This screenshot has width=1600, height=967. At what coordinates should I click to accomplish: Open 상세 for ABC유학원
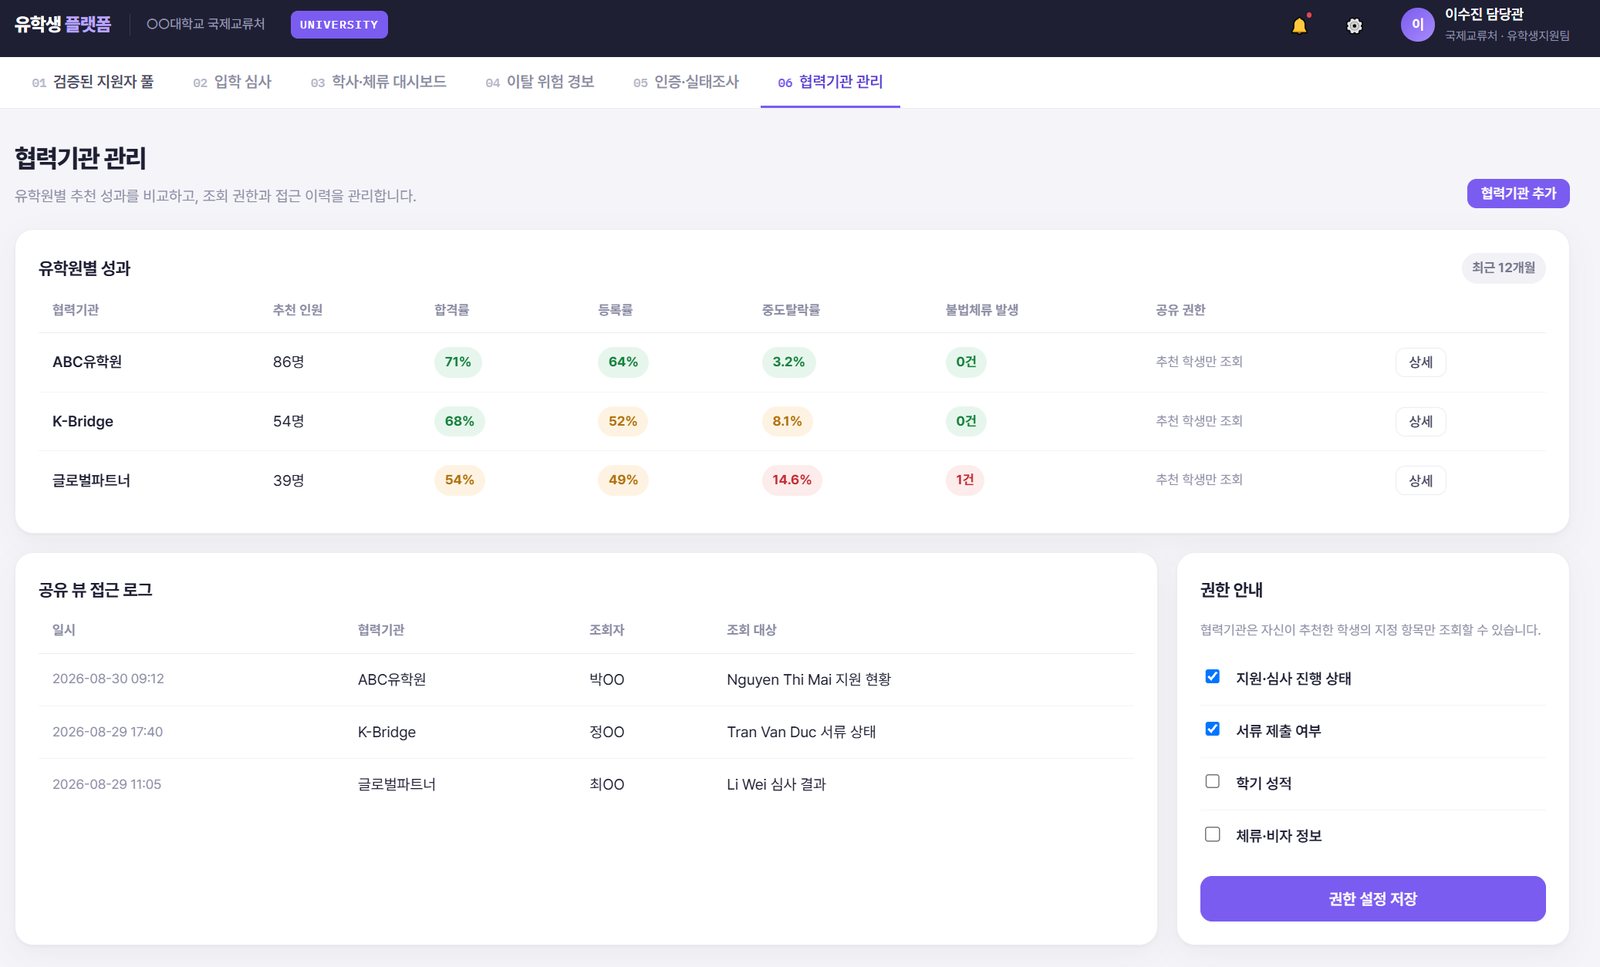click(x=1420, y=362)
